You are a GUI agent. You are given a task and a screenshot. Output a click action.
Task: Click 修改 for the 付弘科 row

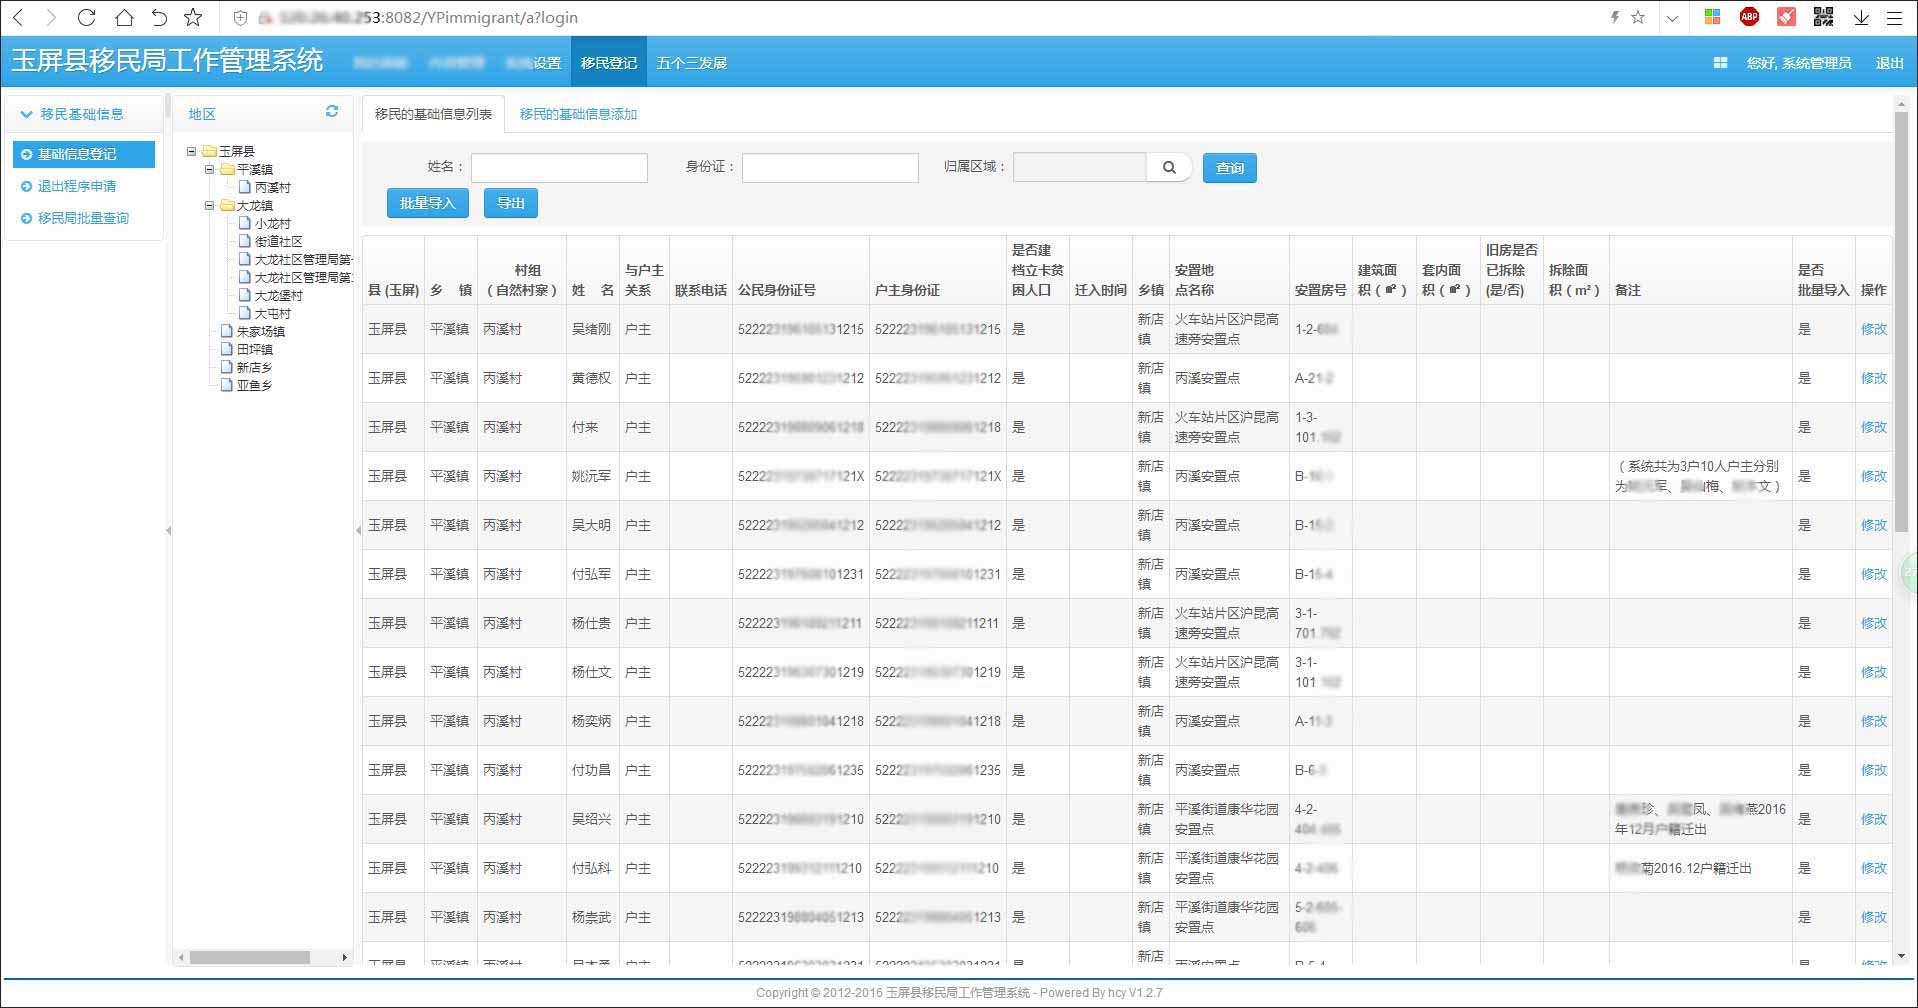click(1873, 868)
